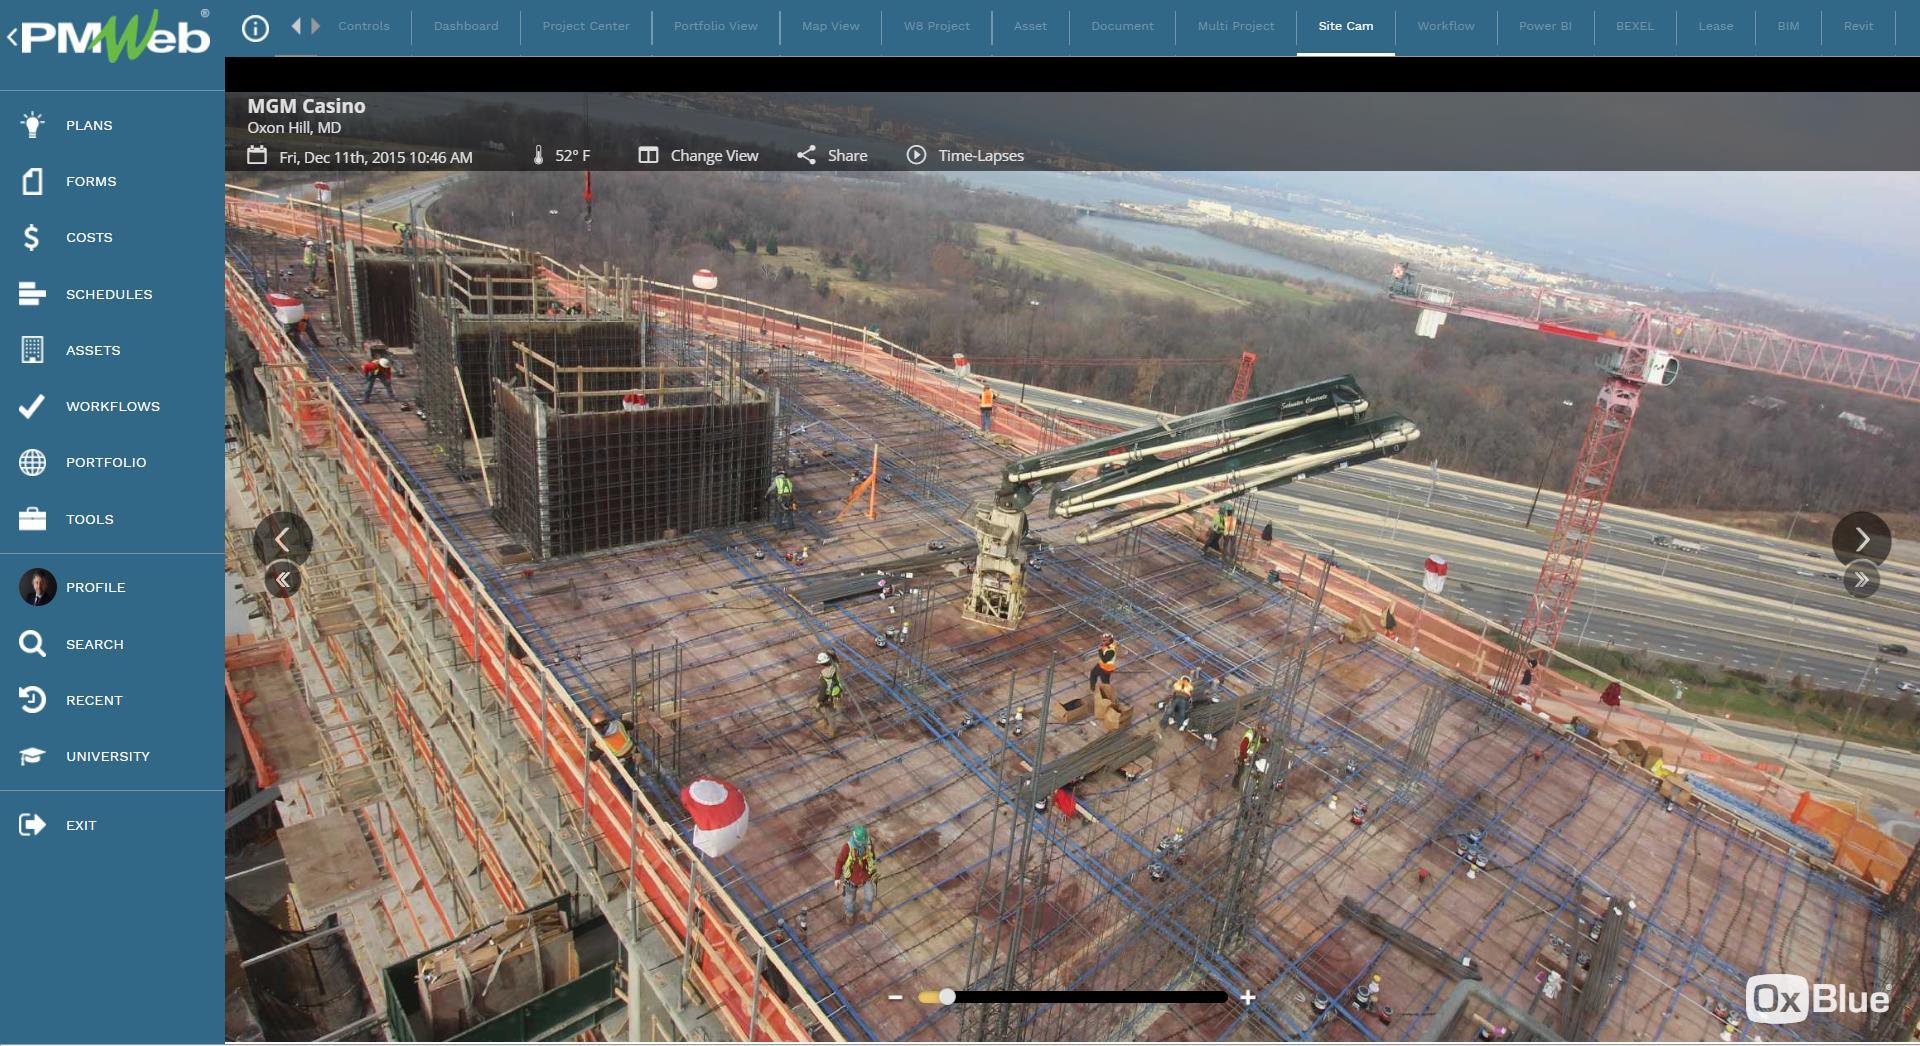
Task: Click the Tools briefcase icon
Action: 32,519
